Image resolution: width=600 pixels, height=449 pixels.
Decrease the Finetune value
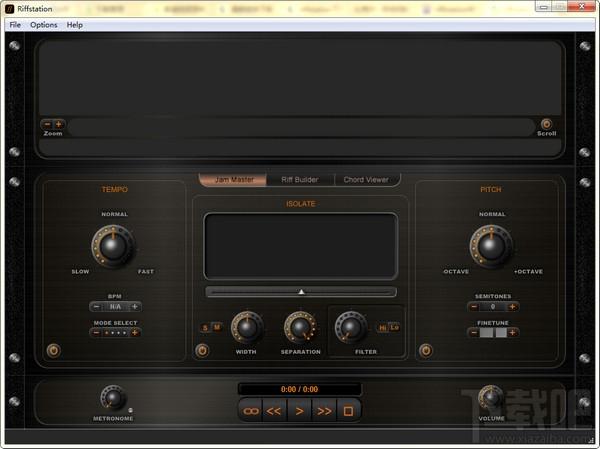tap(474, 333)
